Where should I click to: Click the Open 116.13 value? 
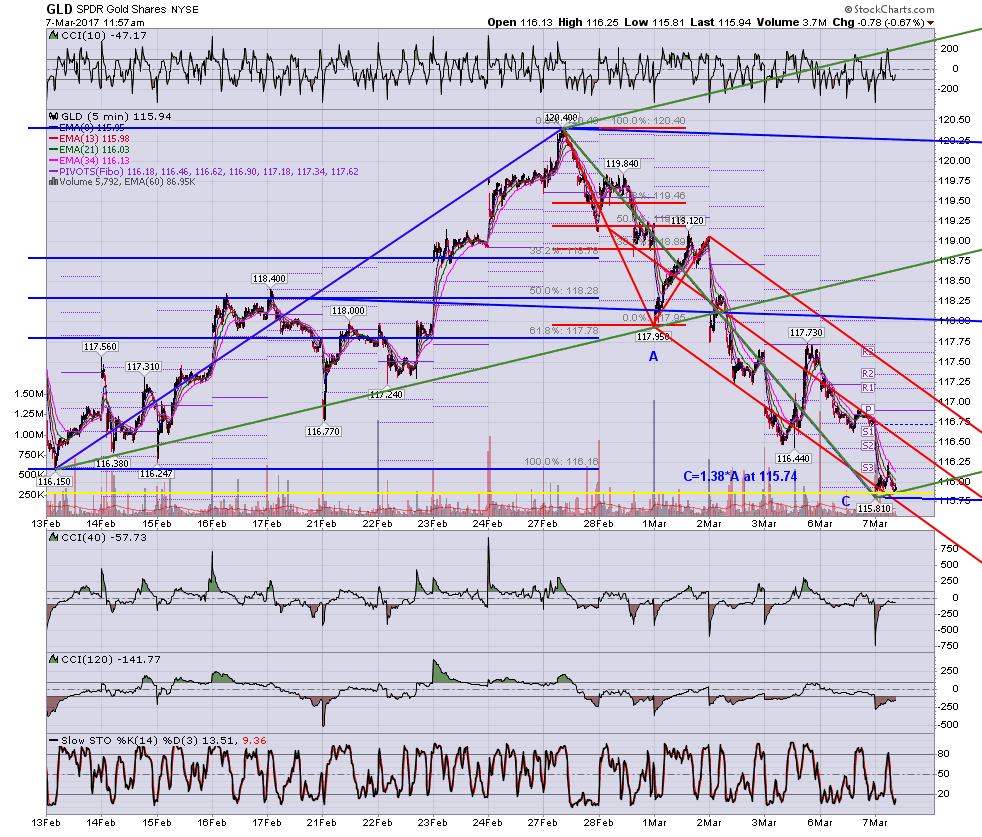pos(520,23)
